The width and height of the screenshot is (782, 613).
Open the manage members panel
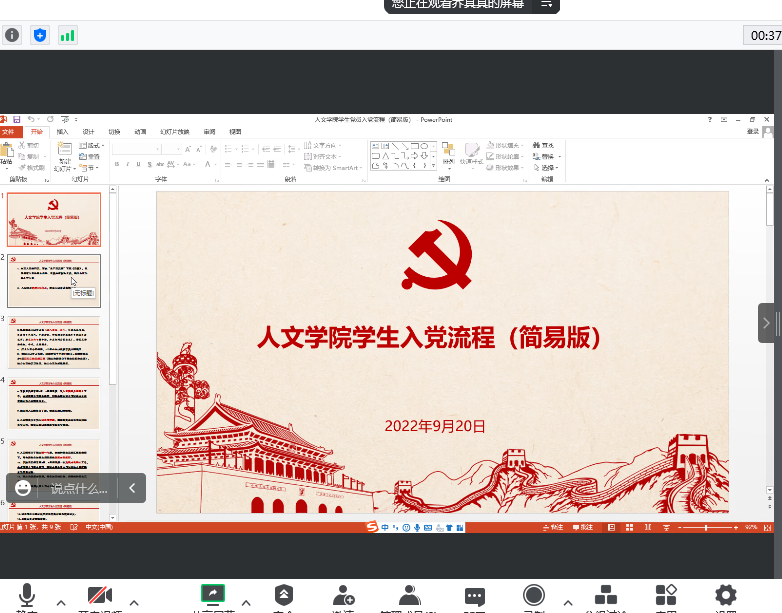click(408, 595)
